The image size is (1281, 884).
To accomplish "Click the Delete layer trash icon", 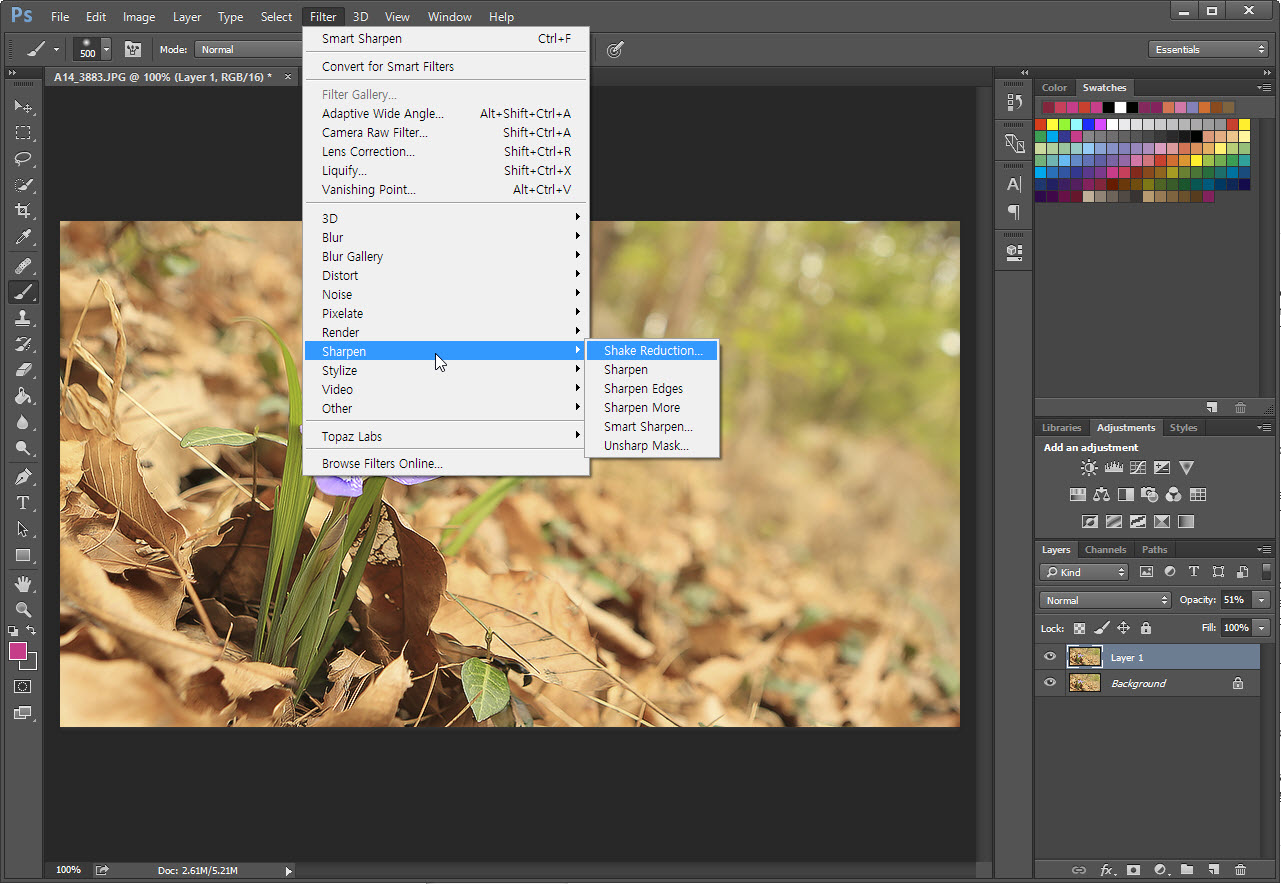I will 1240,870.
